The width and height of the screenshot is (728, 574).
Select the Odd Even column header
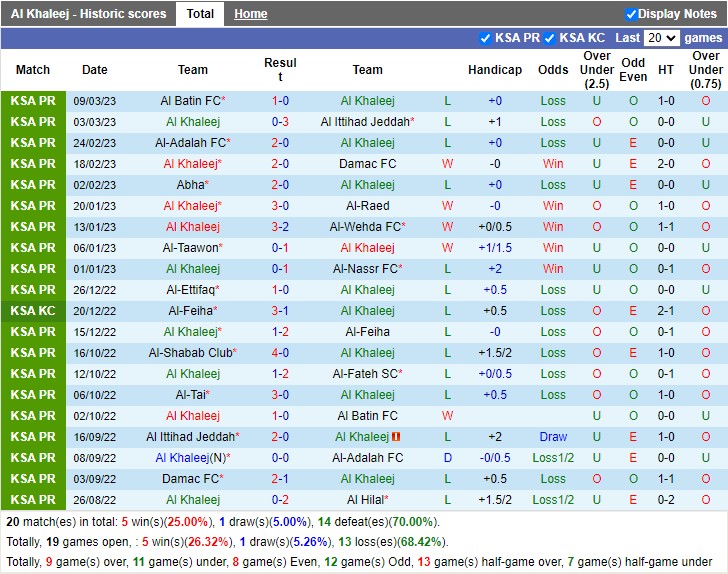pyautogui.click(x=633, y=70)
